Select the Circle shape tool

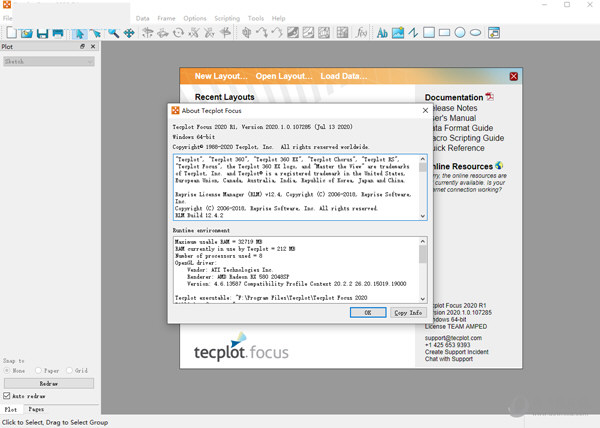(x=460, y=33)
